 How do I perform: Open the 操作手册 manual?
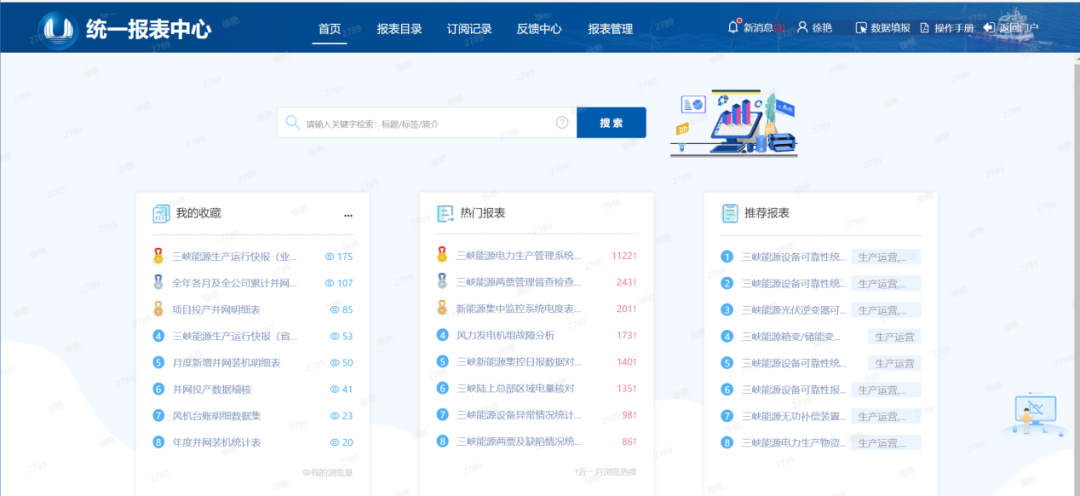tap(946, 28)
